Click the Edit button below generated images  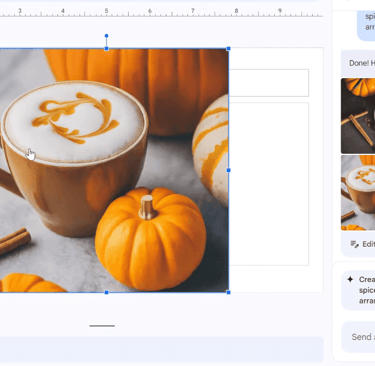pos(363,244)
